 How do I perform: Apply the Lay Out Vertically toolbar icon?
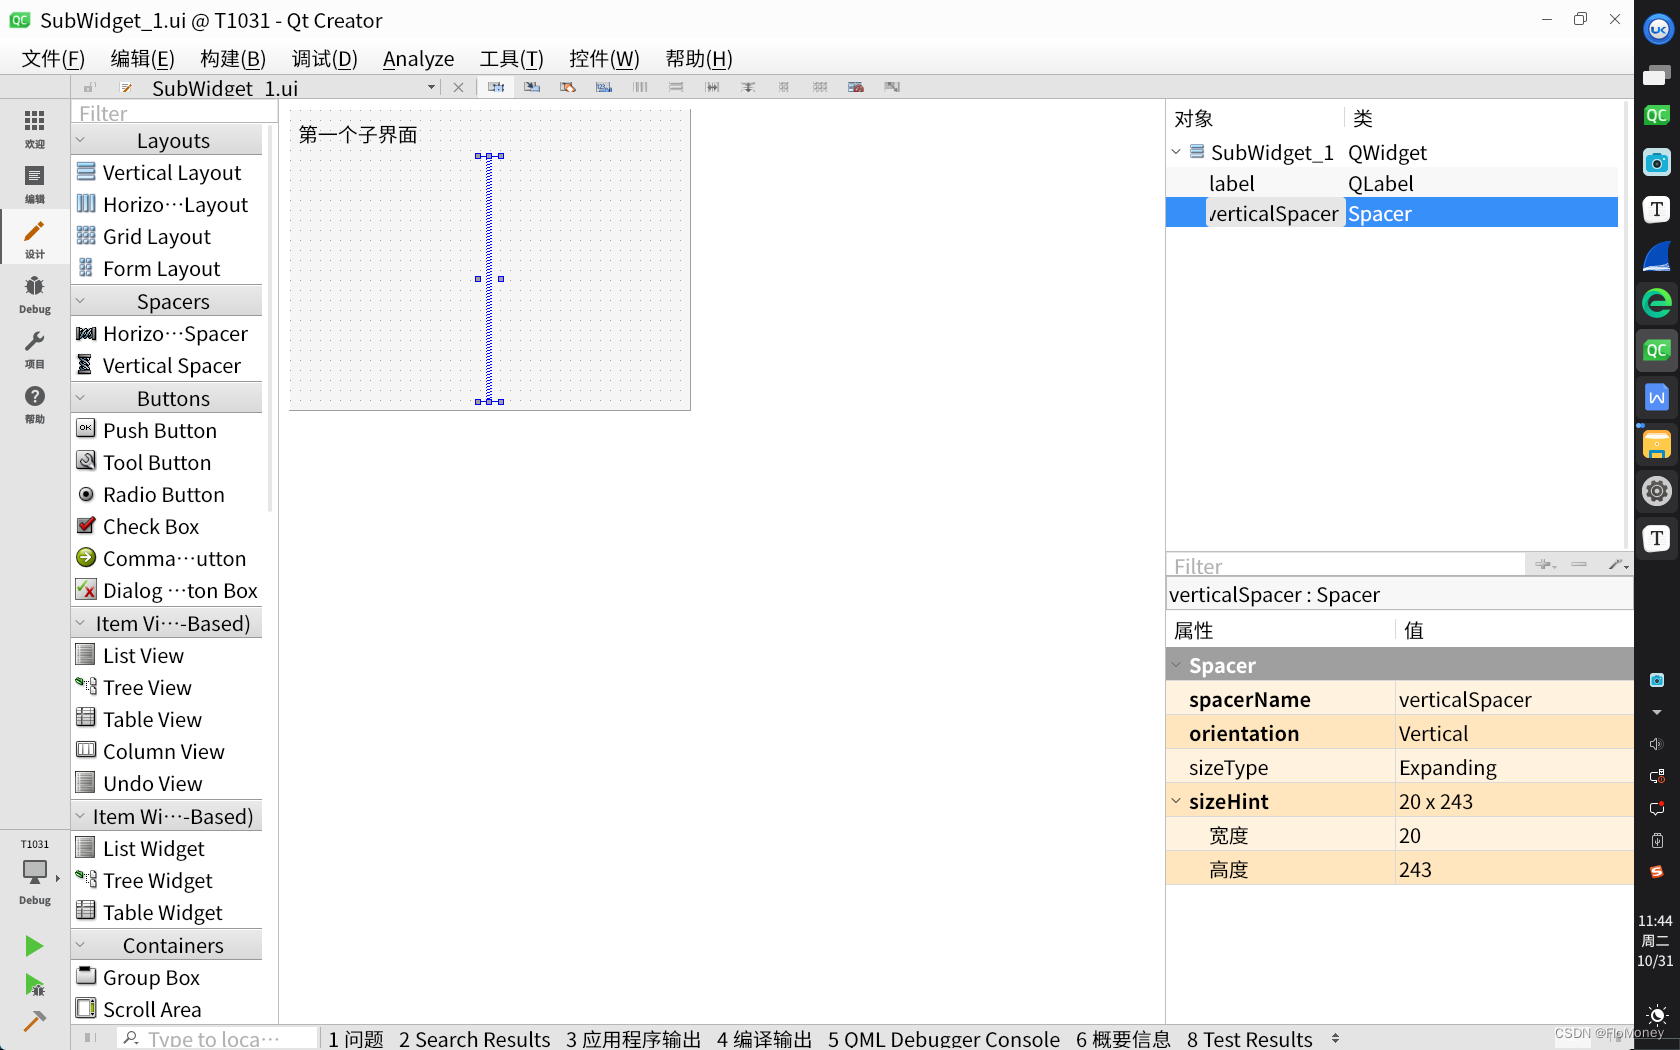[677, 87]
